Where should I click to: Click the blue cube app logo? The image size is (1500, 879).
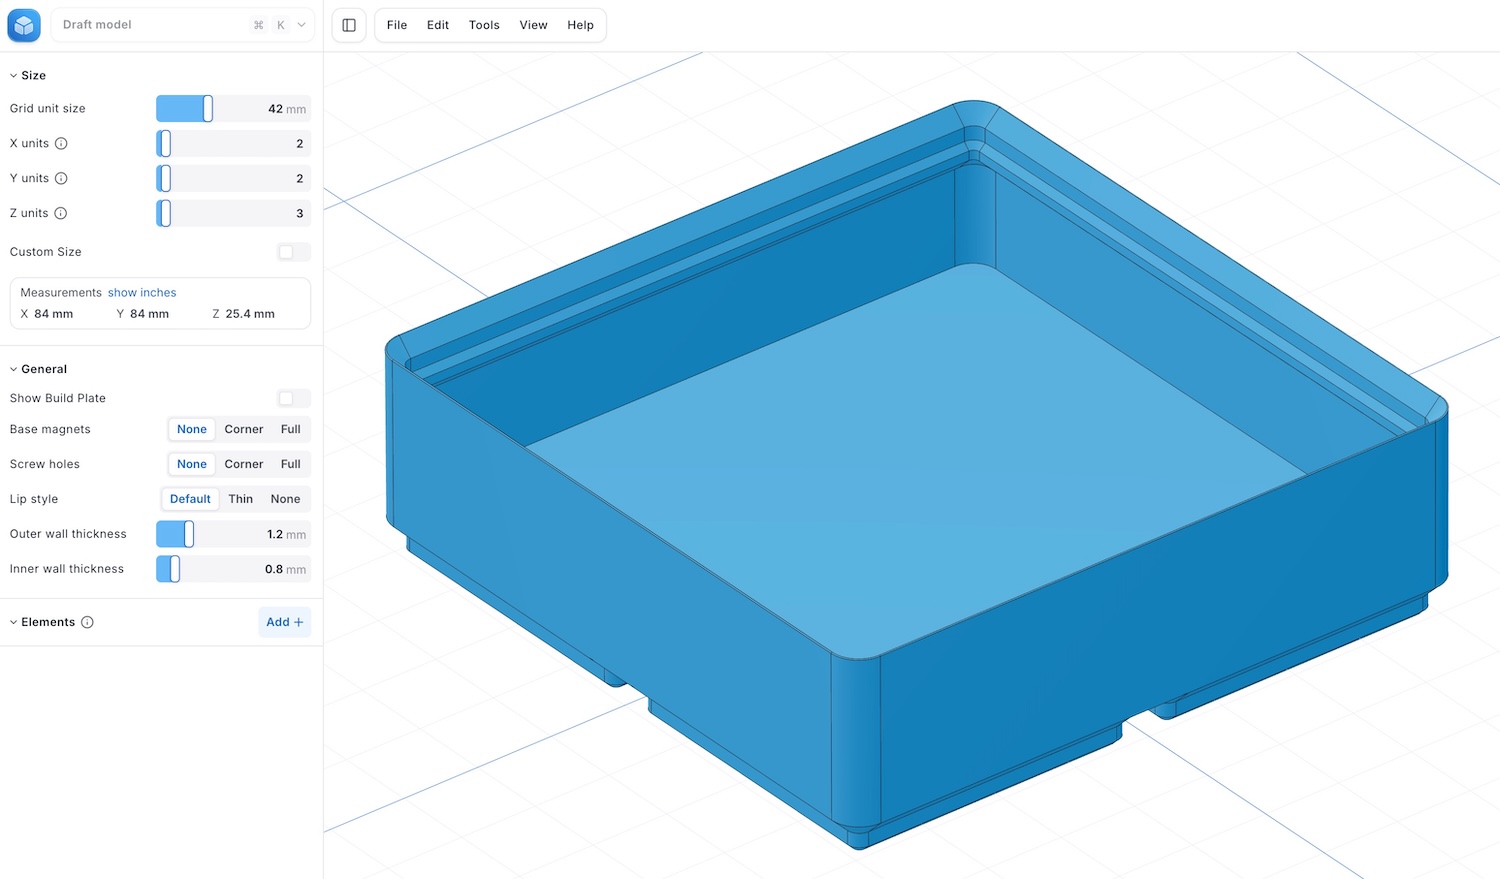point(24,25)
